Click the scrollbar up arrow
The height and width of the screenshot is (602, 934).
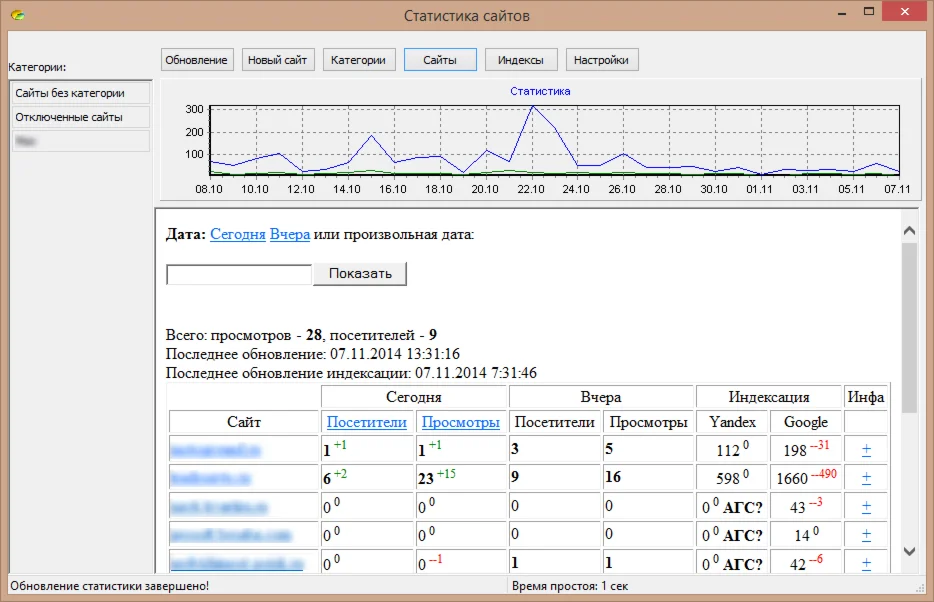pos(909,231)
